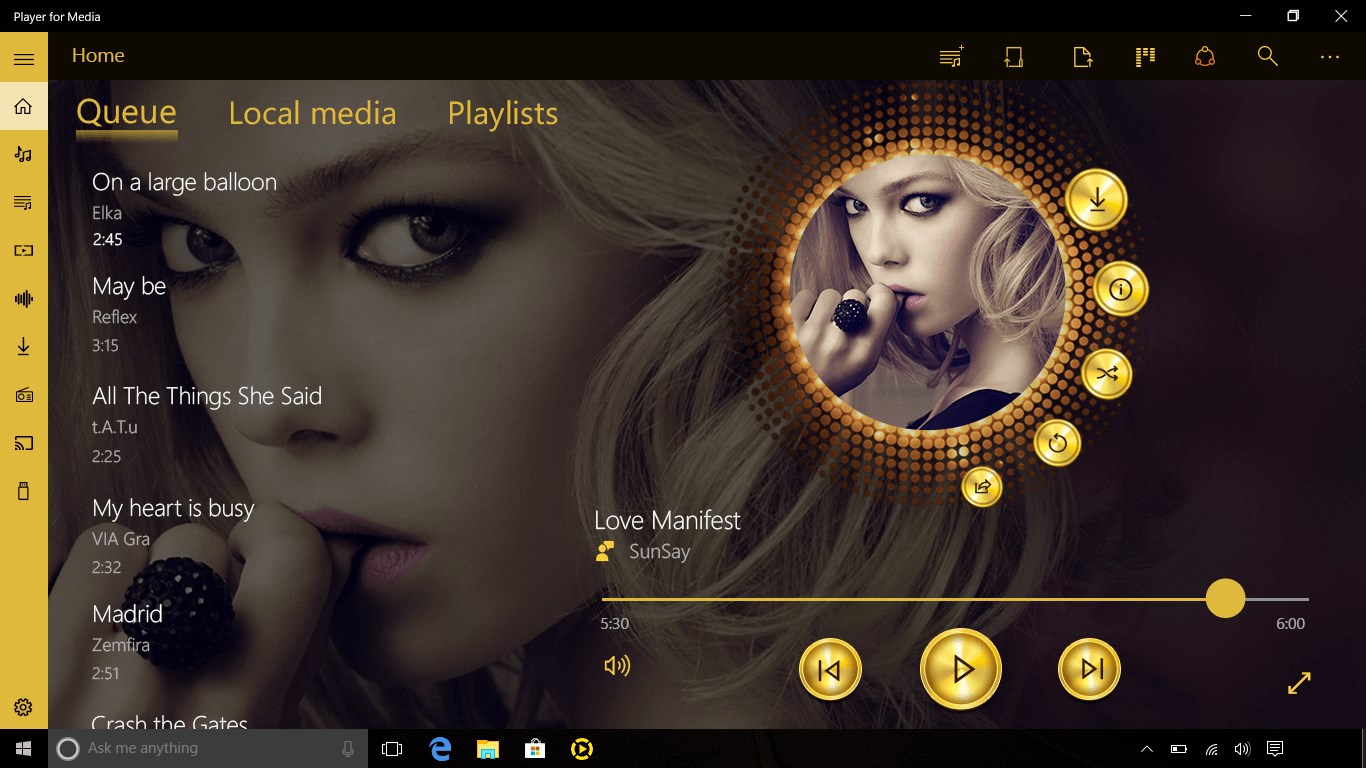Open the Radio section in the sidebar
The width and height of the screenshot is (1366, 768).
pos(22,394)
